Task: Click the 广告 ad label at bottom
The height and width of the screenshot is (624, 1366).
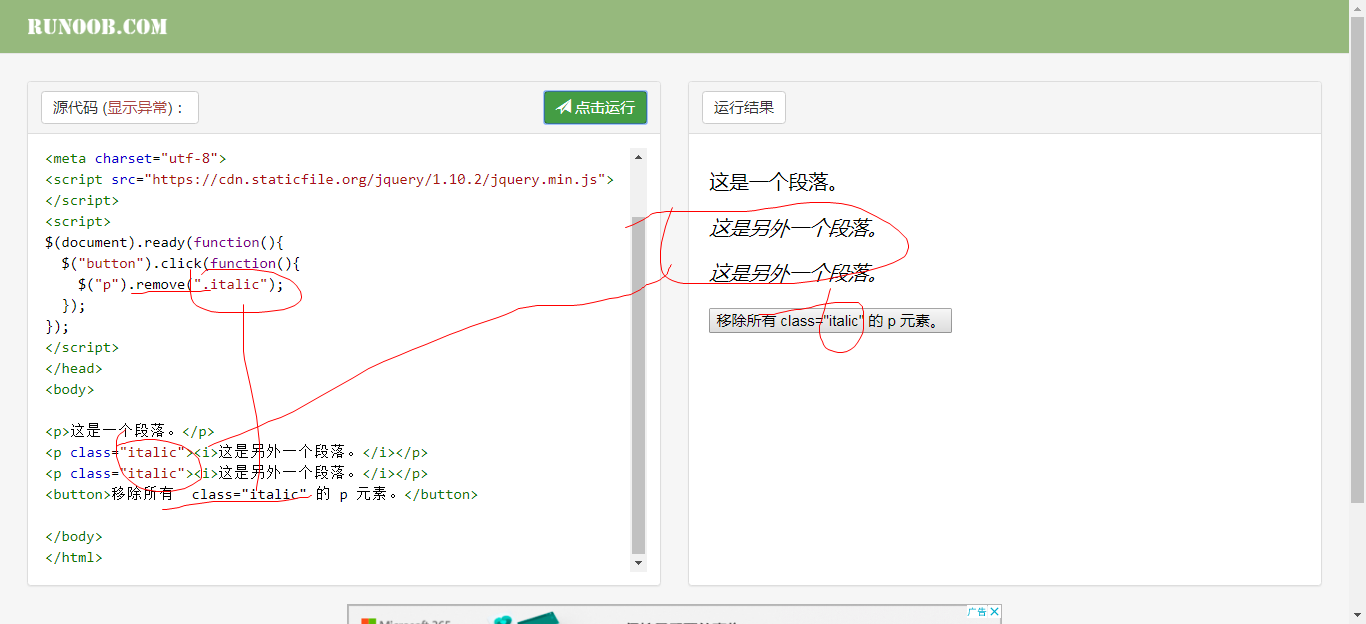Action: [977, 612]
